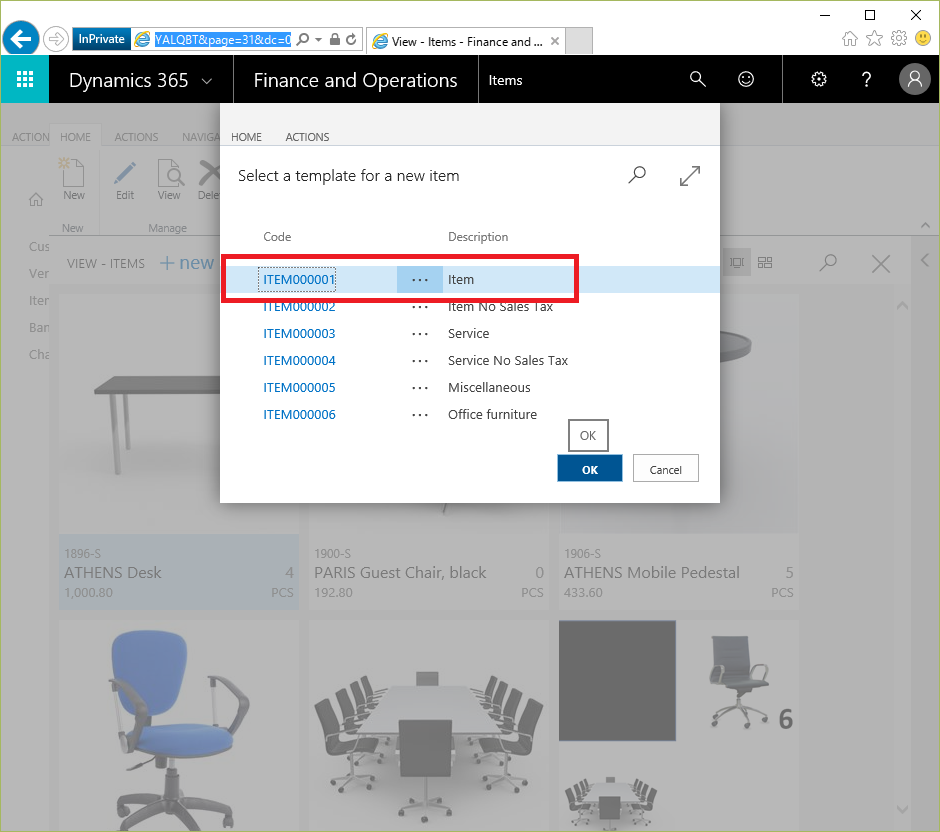This screenshot has height=832, width=940.
Task: Expand the side pane chevron next to the Items close X
Action: [925, 260]
